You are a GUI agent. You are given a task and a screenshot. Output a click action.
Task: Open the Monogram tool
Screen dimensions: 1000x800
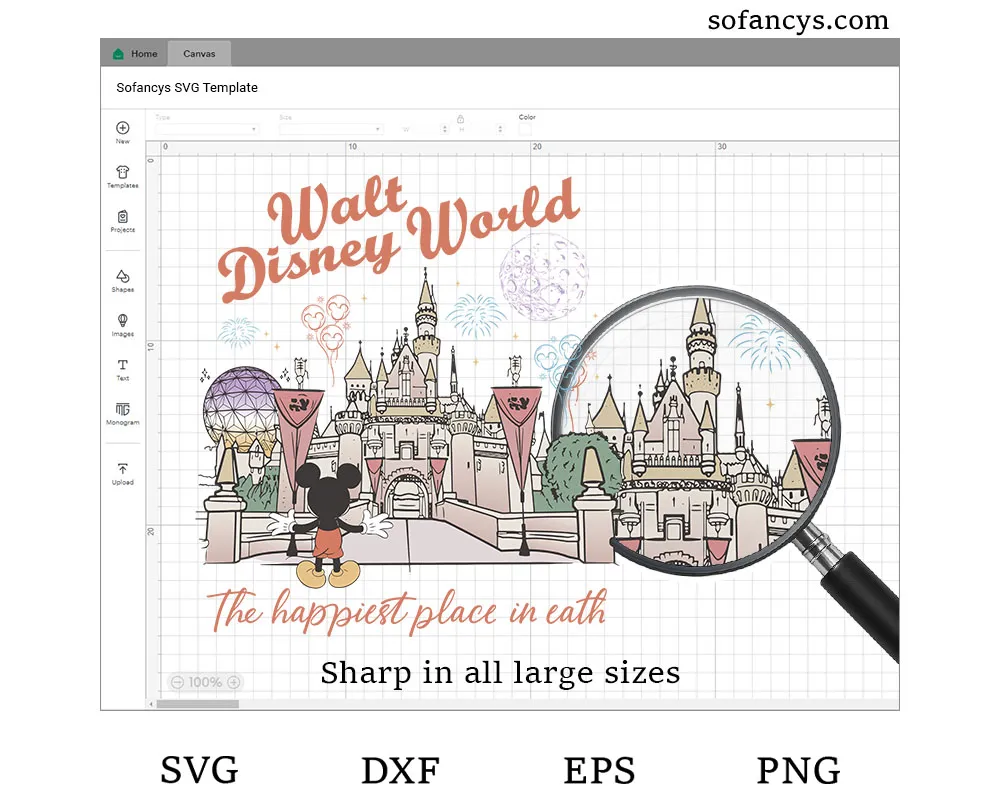pos(122,413)
